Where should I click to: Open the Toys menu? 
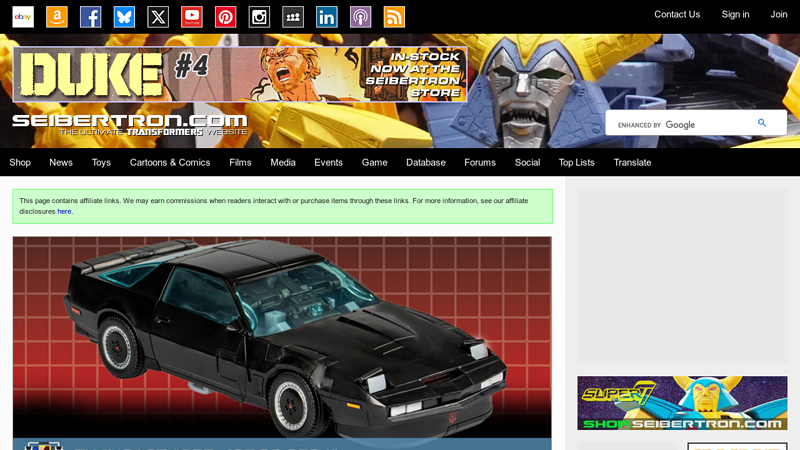(101, 162)
